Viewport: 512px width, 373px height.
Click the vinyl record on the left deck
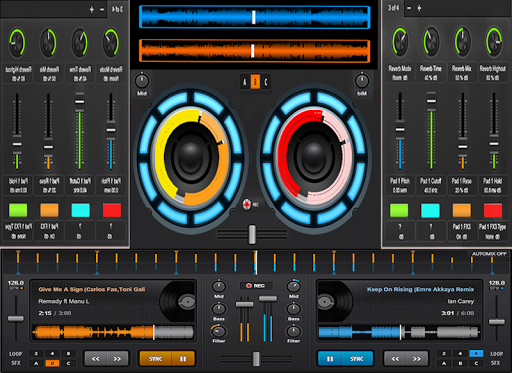click(x=177, y=302)
